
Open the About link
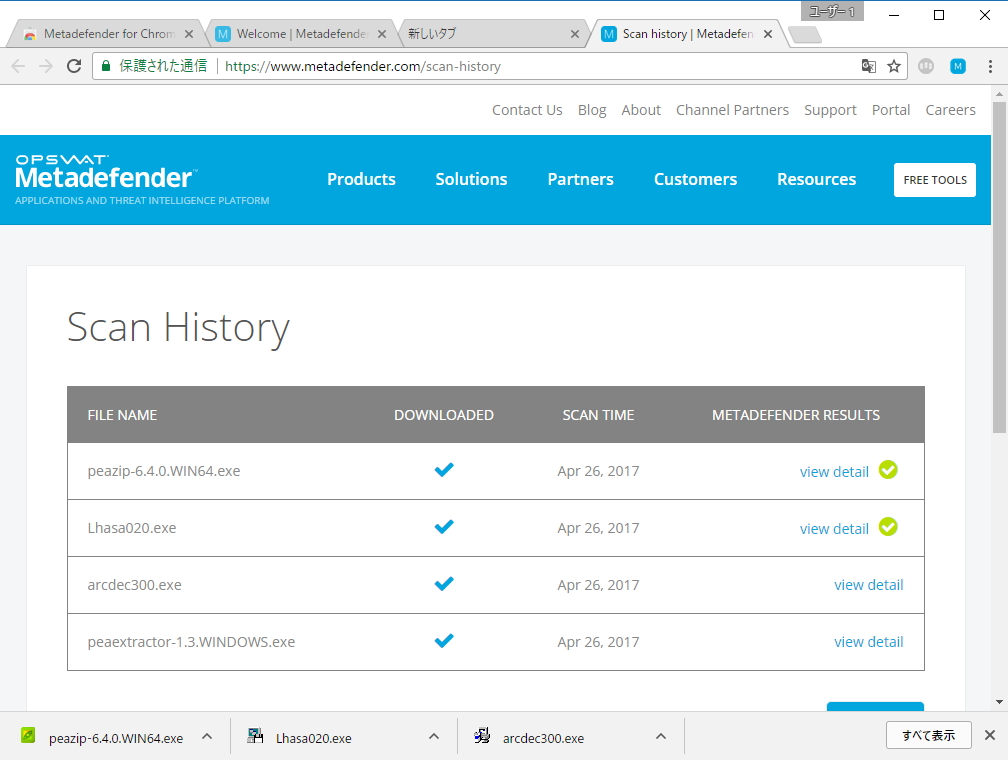[x=641, y=110]
